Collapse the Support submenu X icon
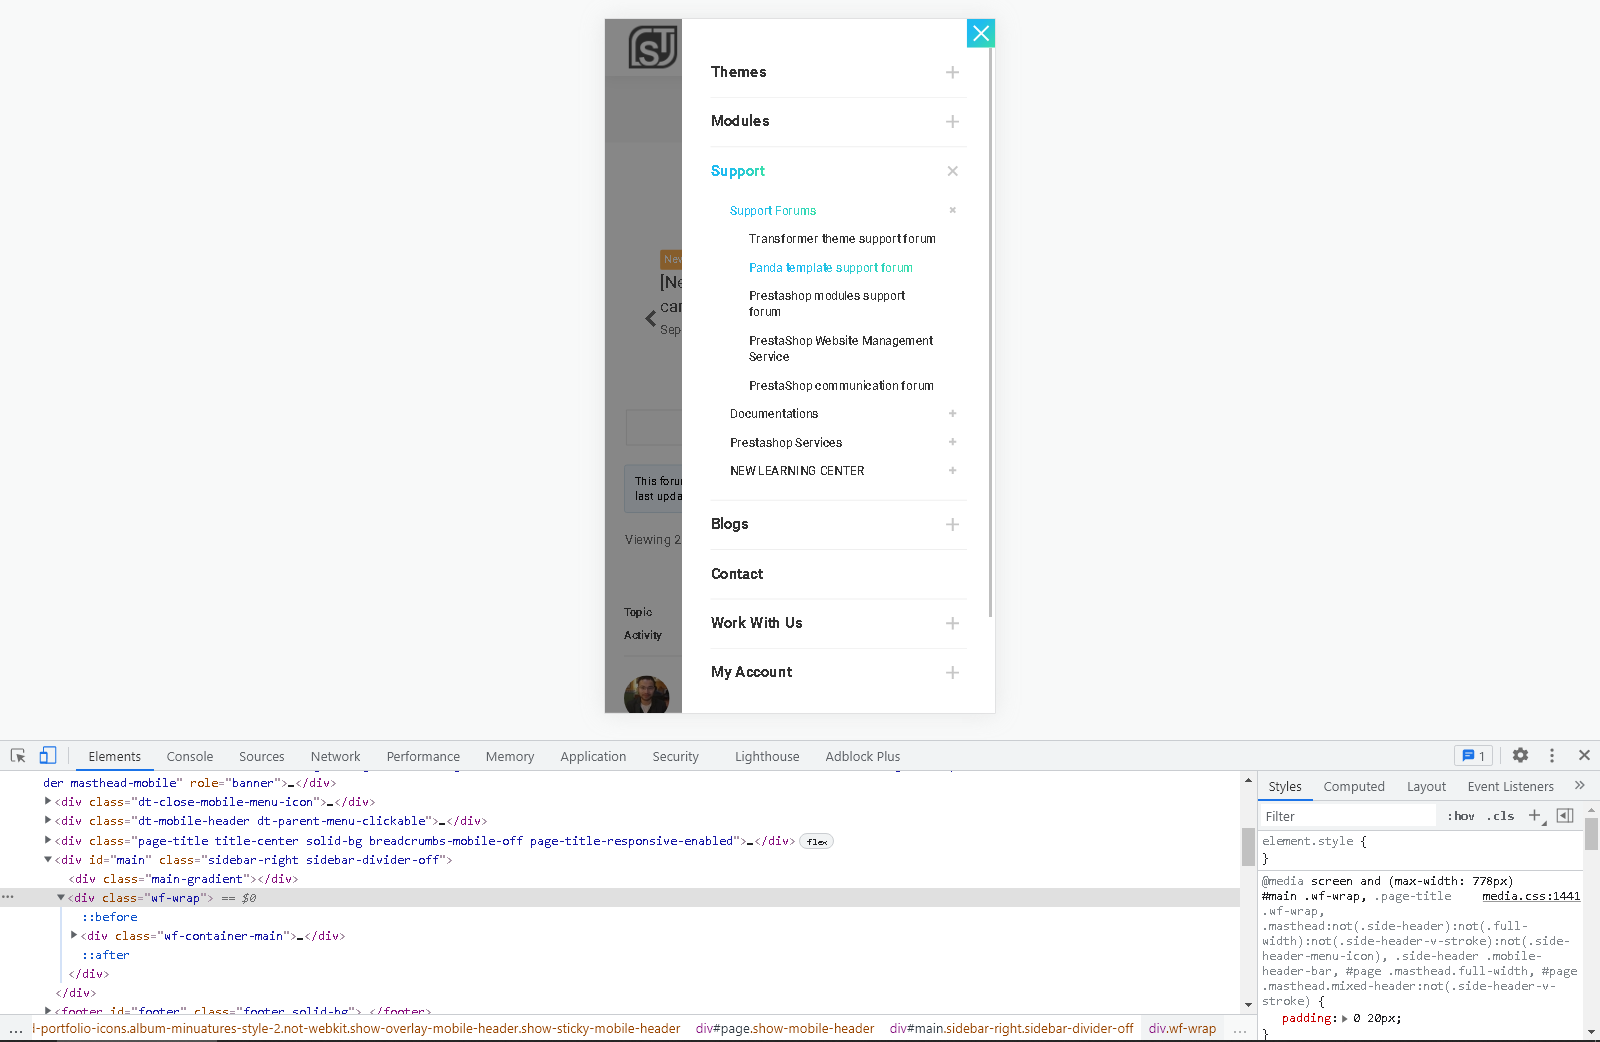Viewport: 1600px width, 1042px height. point(952,171)
